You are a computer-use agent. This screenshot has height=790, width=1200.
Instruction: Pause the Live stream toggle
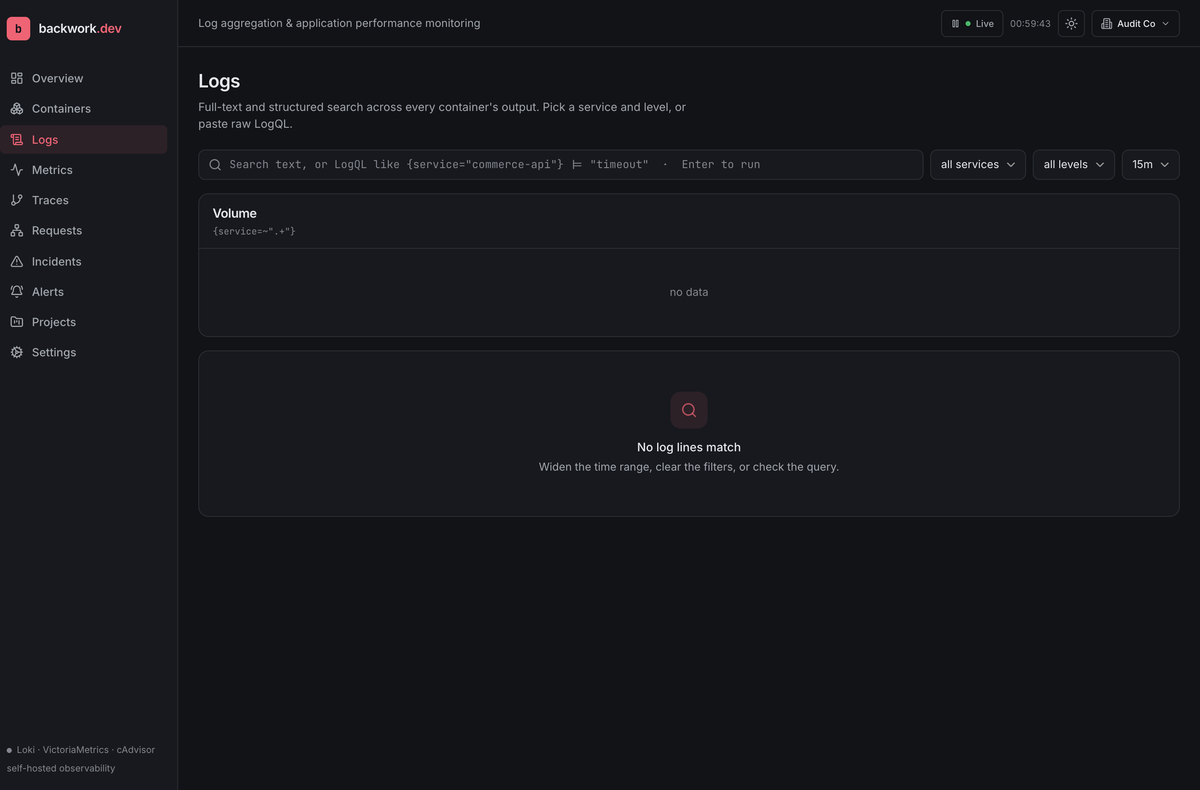click(972, 23)
